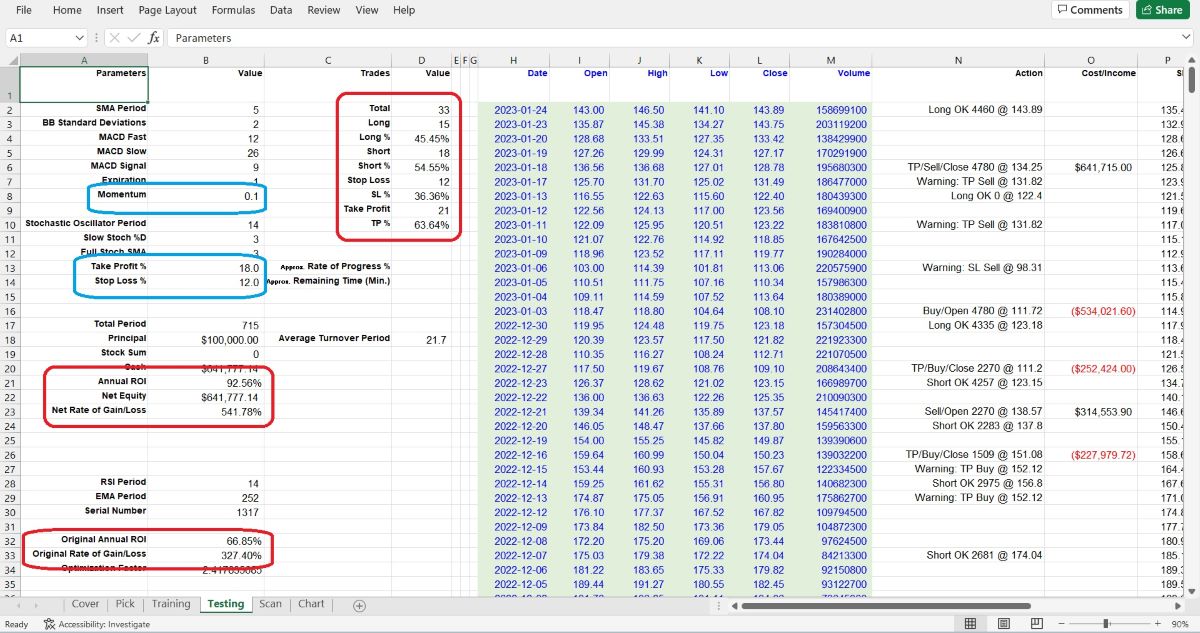
Task: Open the Page Layout ribbon tab
Action: click(168, 10)
